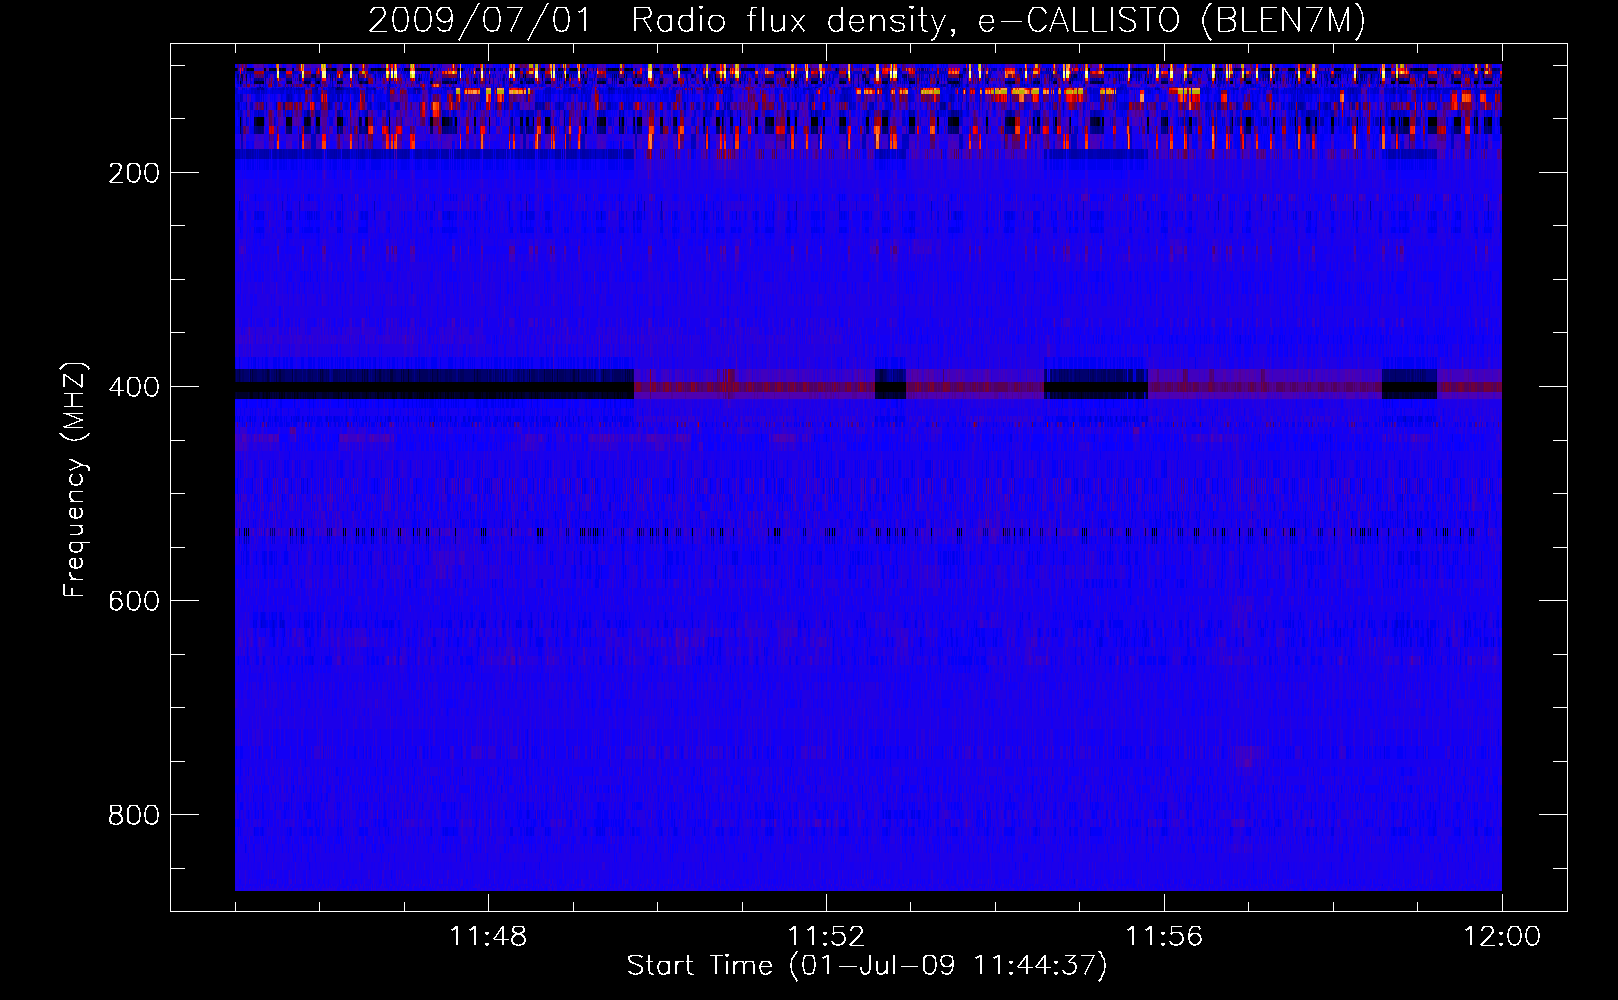This screenshot has height=1000, width=1618.
Task: Click the 11:48 time tick label
Action: tap(488, 937)
